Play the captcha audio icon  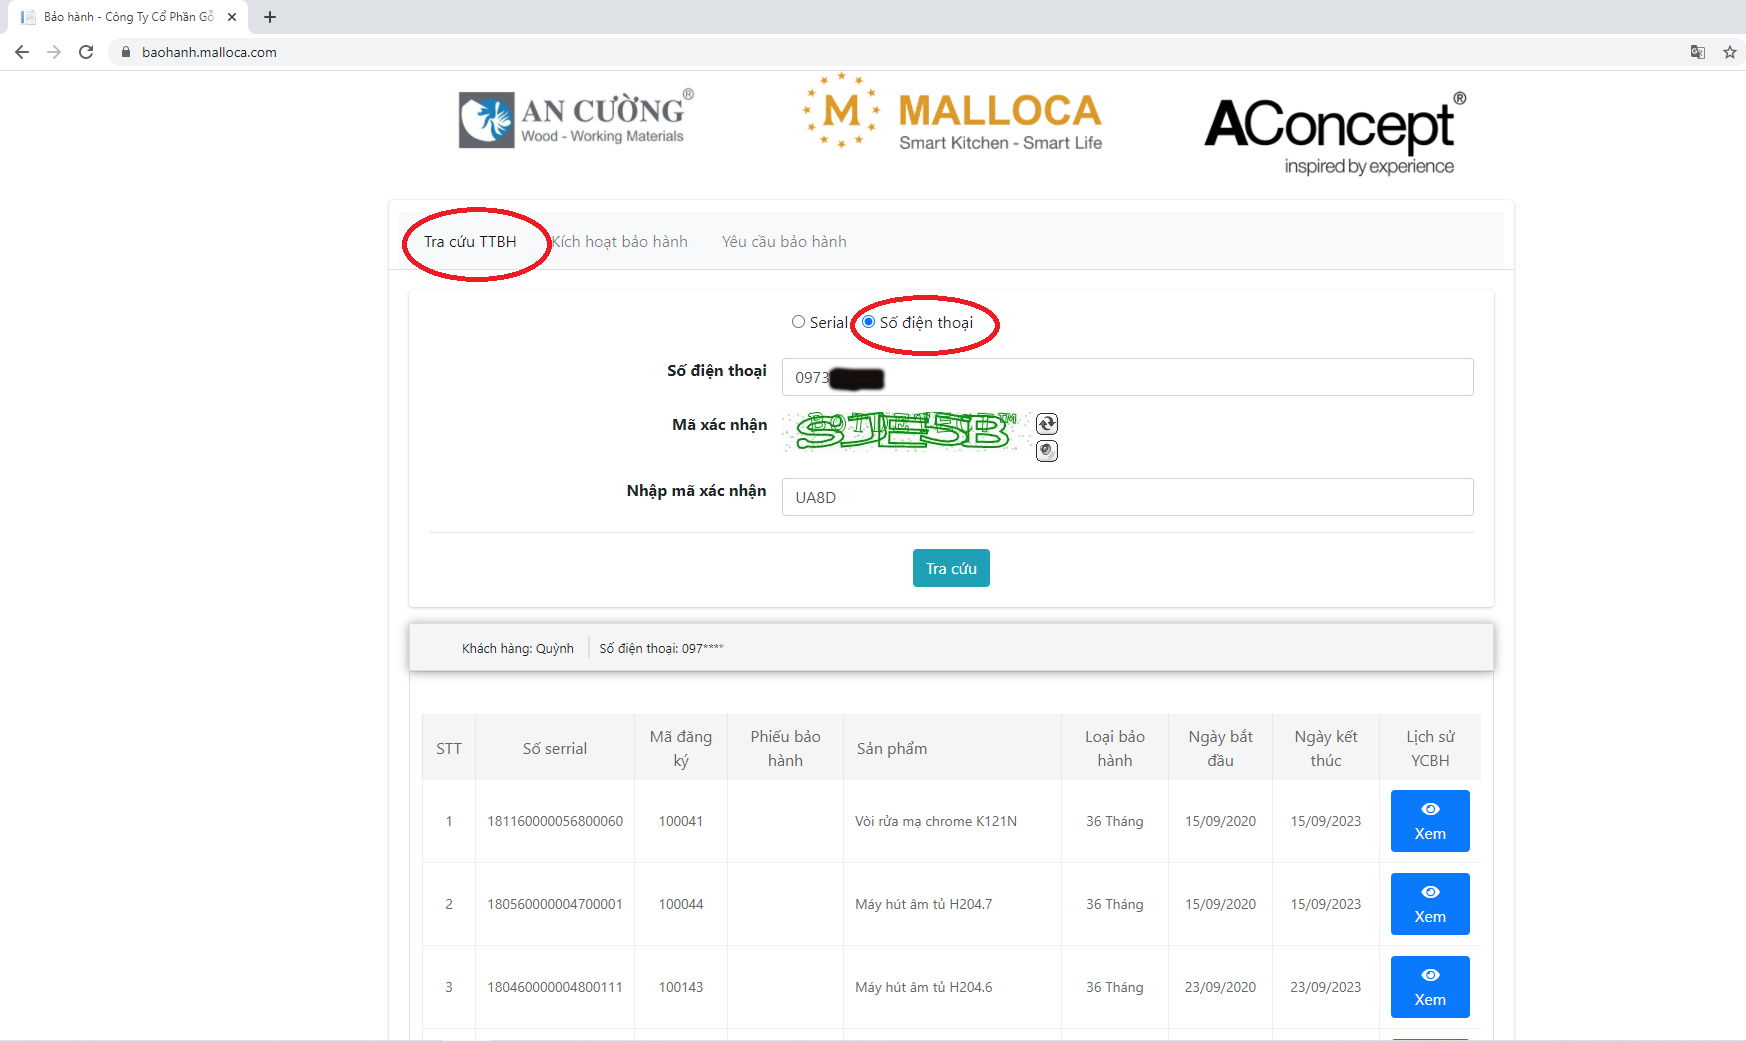[1046, 451]
